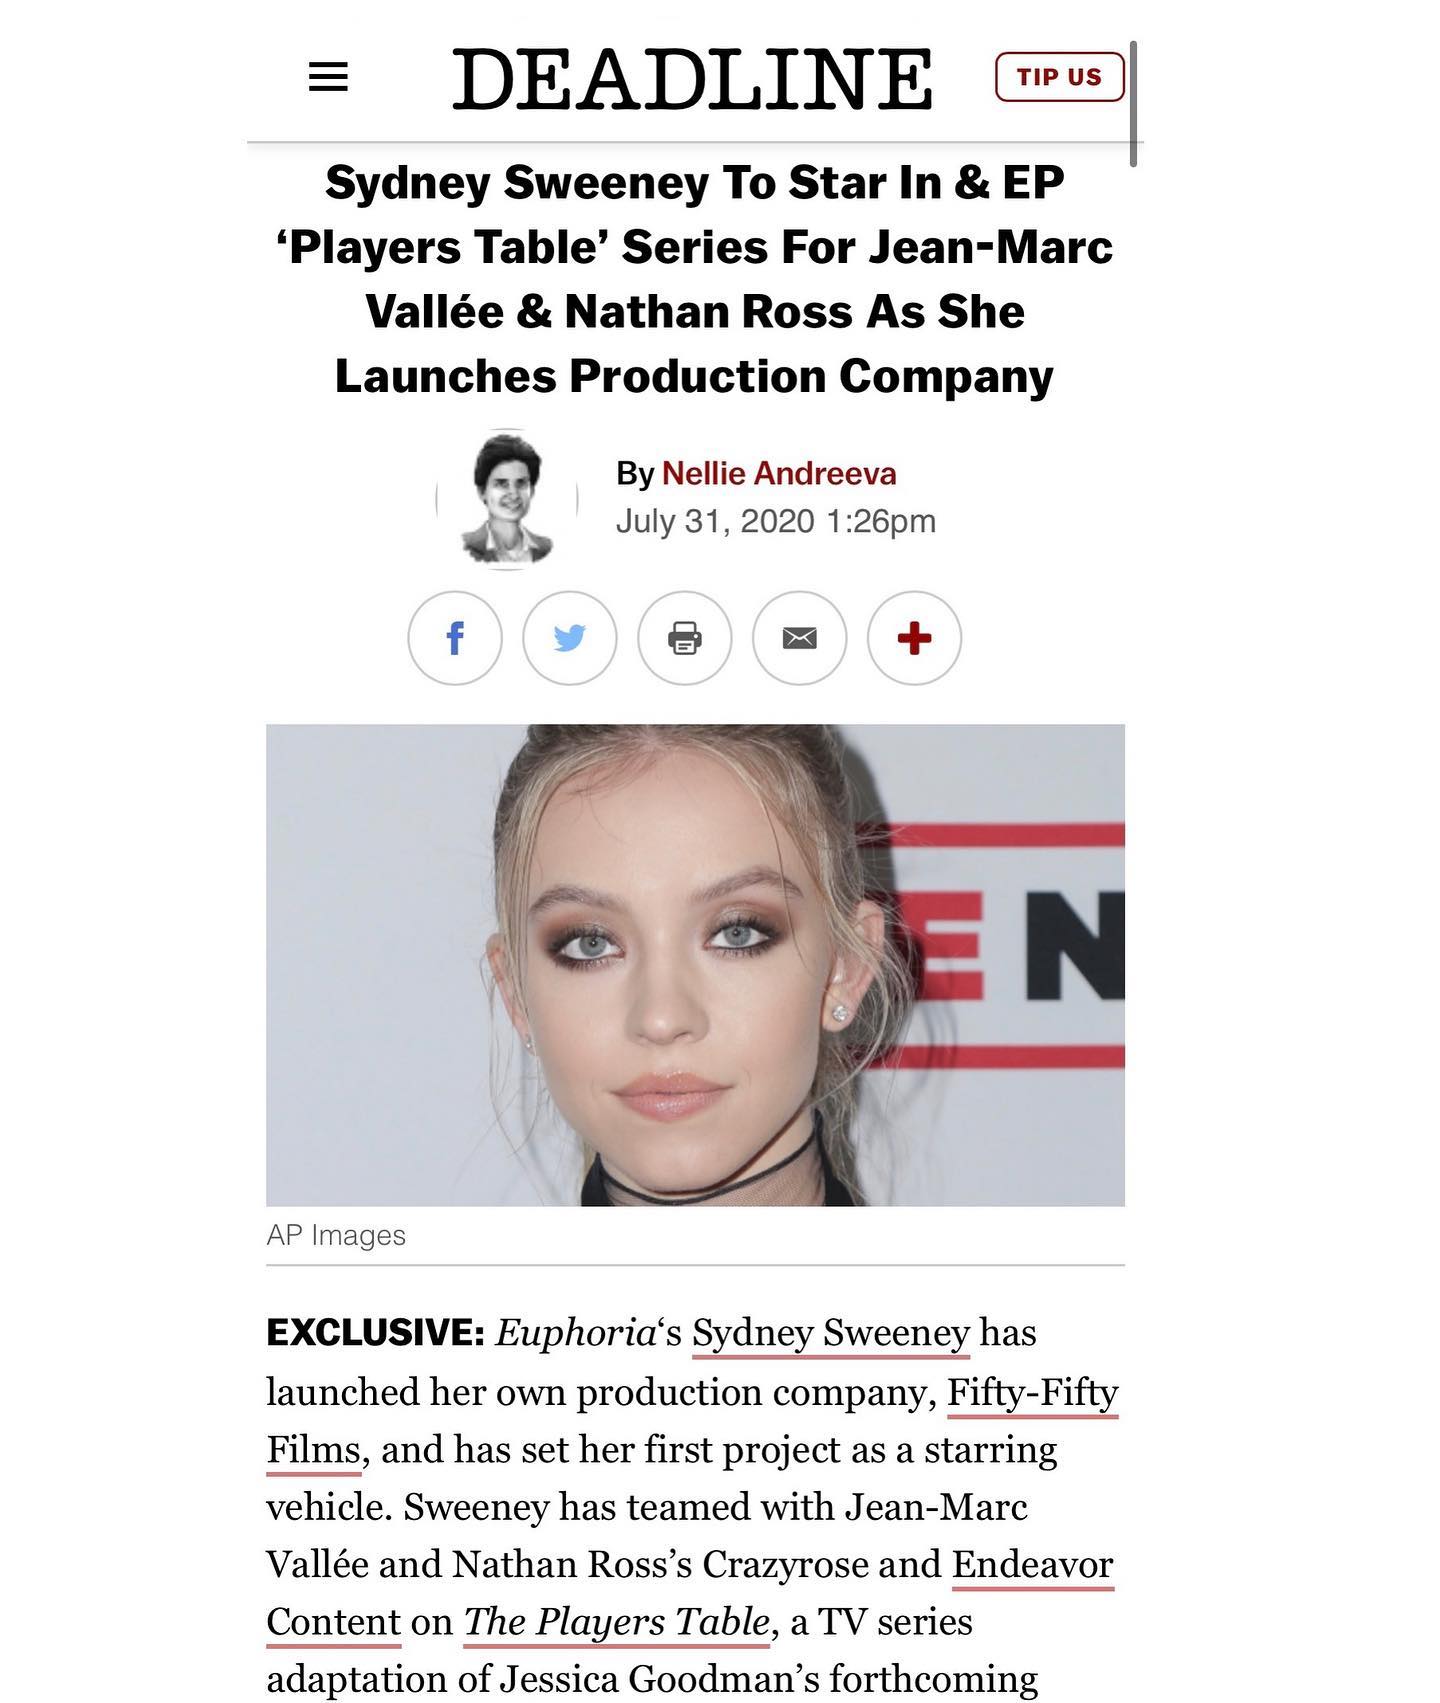Image resolution: width=1440 pixels, height=1703 pixels.
Task: Click the Sydney Sweeney photo
Action: (700, 965)
